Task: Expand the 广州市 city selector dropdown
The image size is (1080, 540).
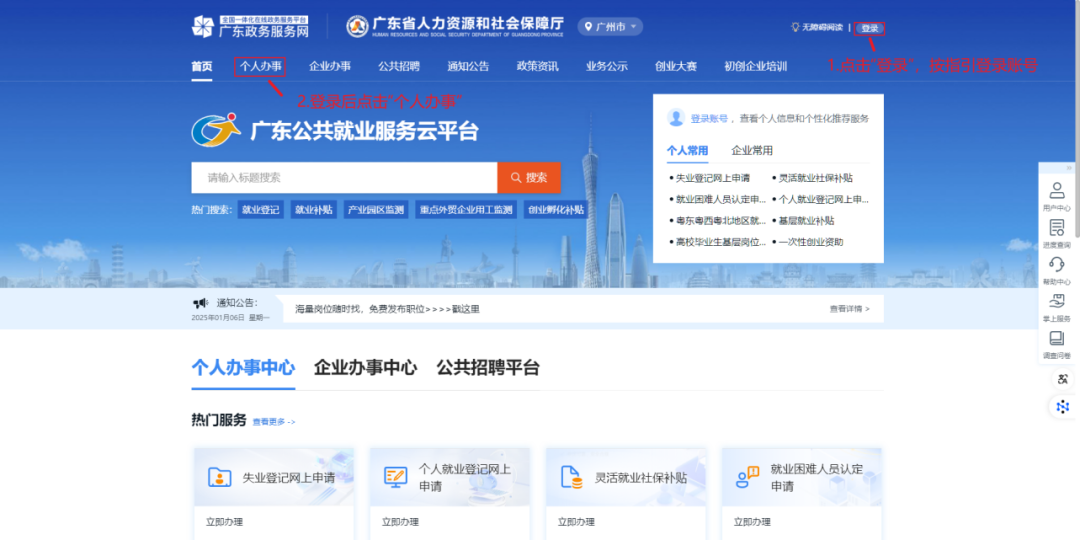Action: click(610, 27)
